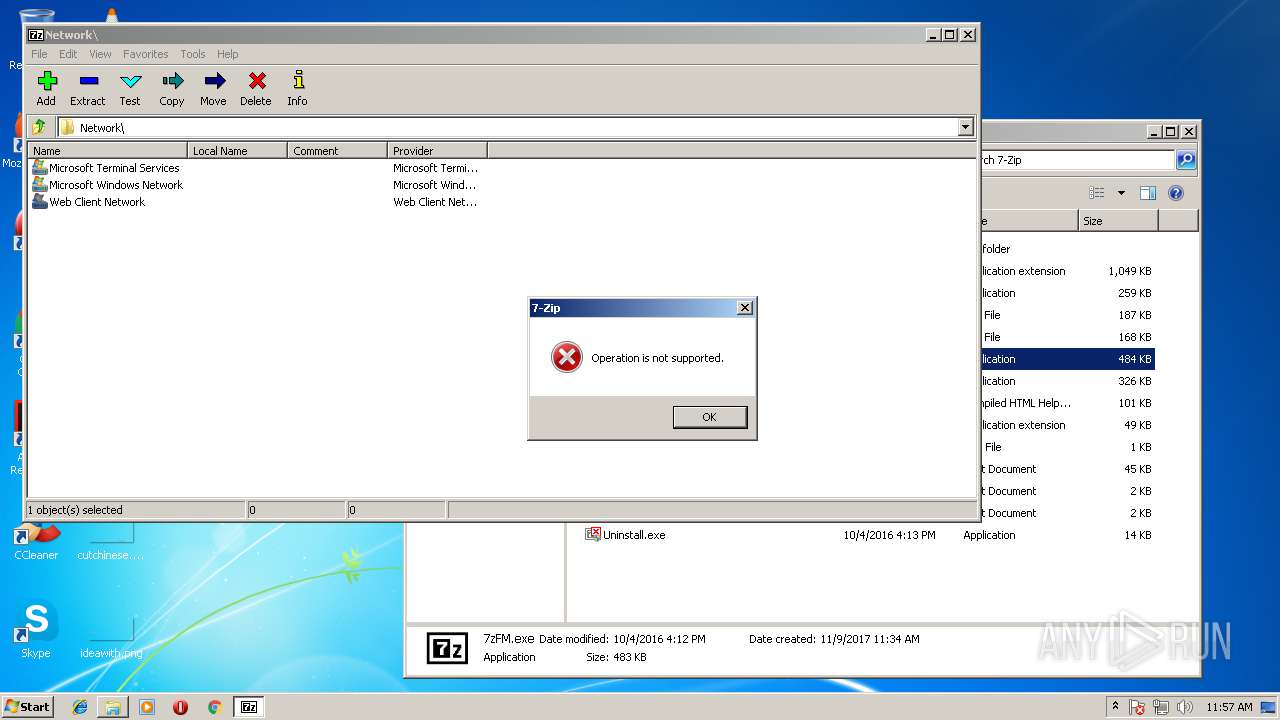Open Windows Explorer taskbar icon
The width and height of the screenshot is (1280, 720).
pyautogui.click(x=113, y=707)
